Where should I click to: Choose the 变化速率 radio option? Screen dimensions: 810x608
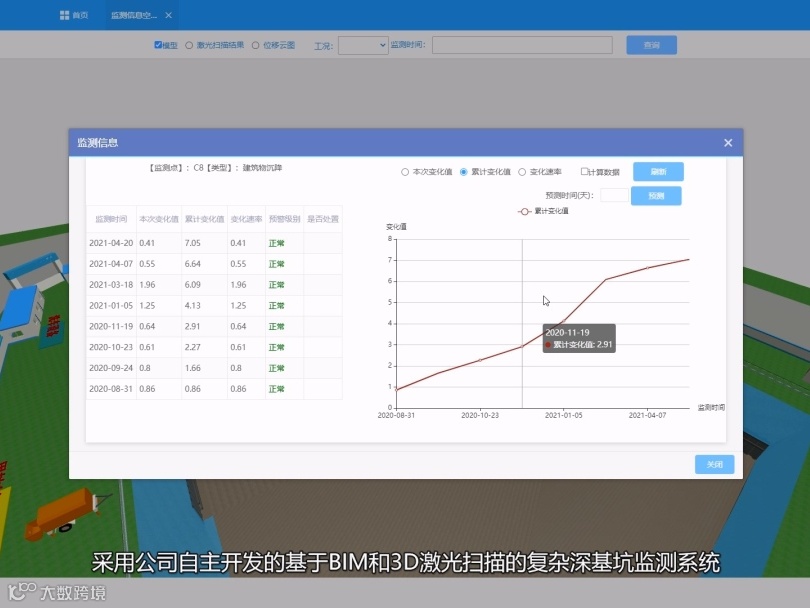(522, 172)
